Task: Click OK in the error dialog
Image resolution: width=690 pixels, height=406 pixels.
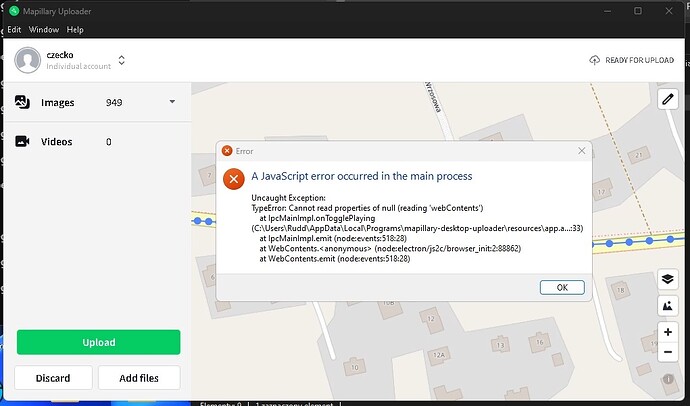Action: (x=562, y=287)
